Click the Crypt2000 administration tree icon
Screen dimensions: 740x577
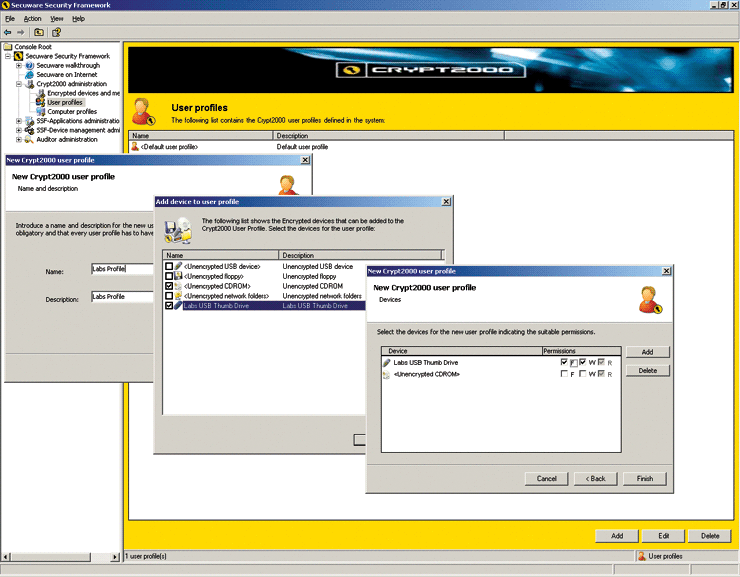[x=29, y=84]
